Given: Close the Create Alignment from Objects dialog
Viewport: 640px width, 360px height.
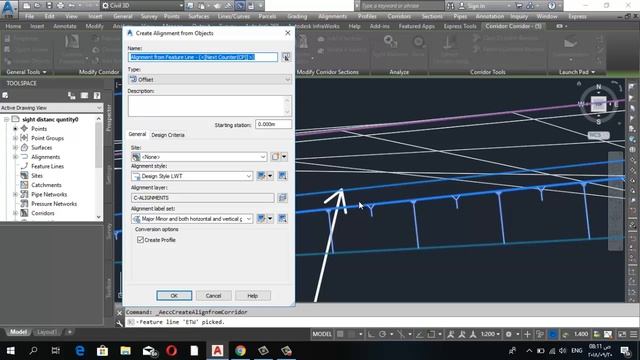Looking at the screenshot, I should click(288, 33).
